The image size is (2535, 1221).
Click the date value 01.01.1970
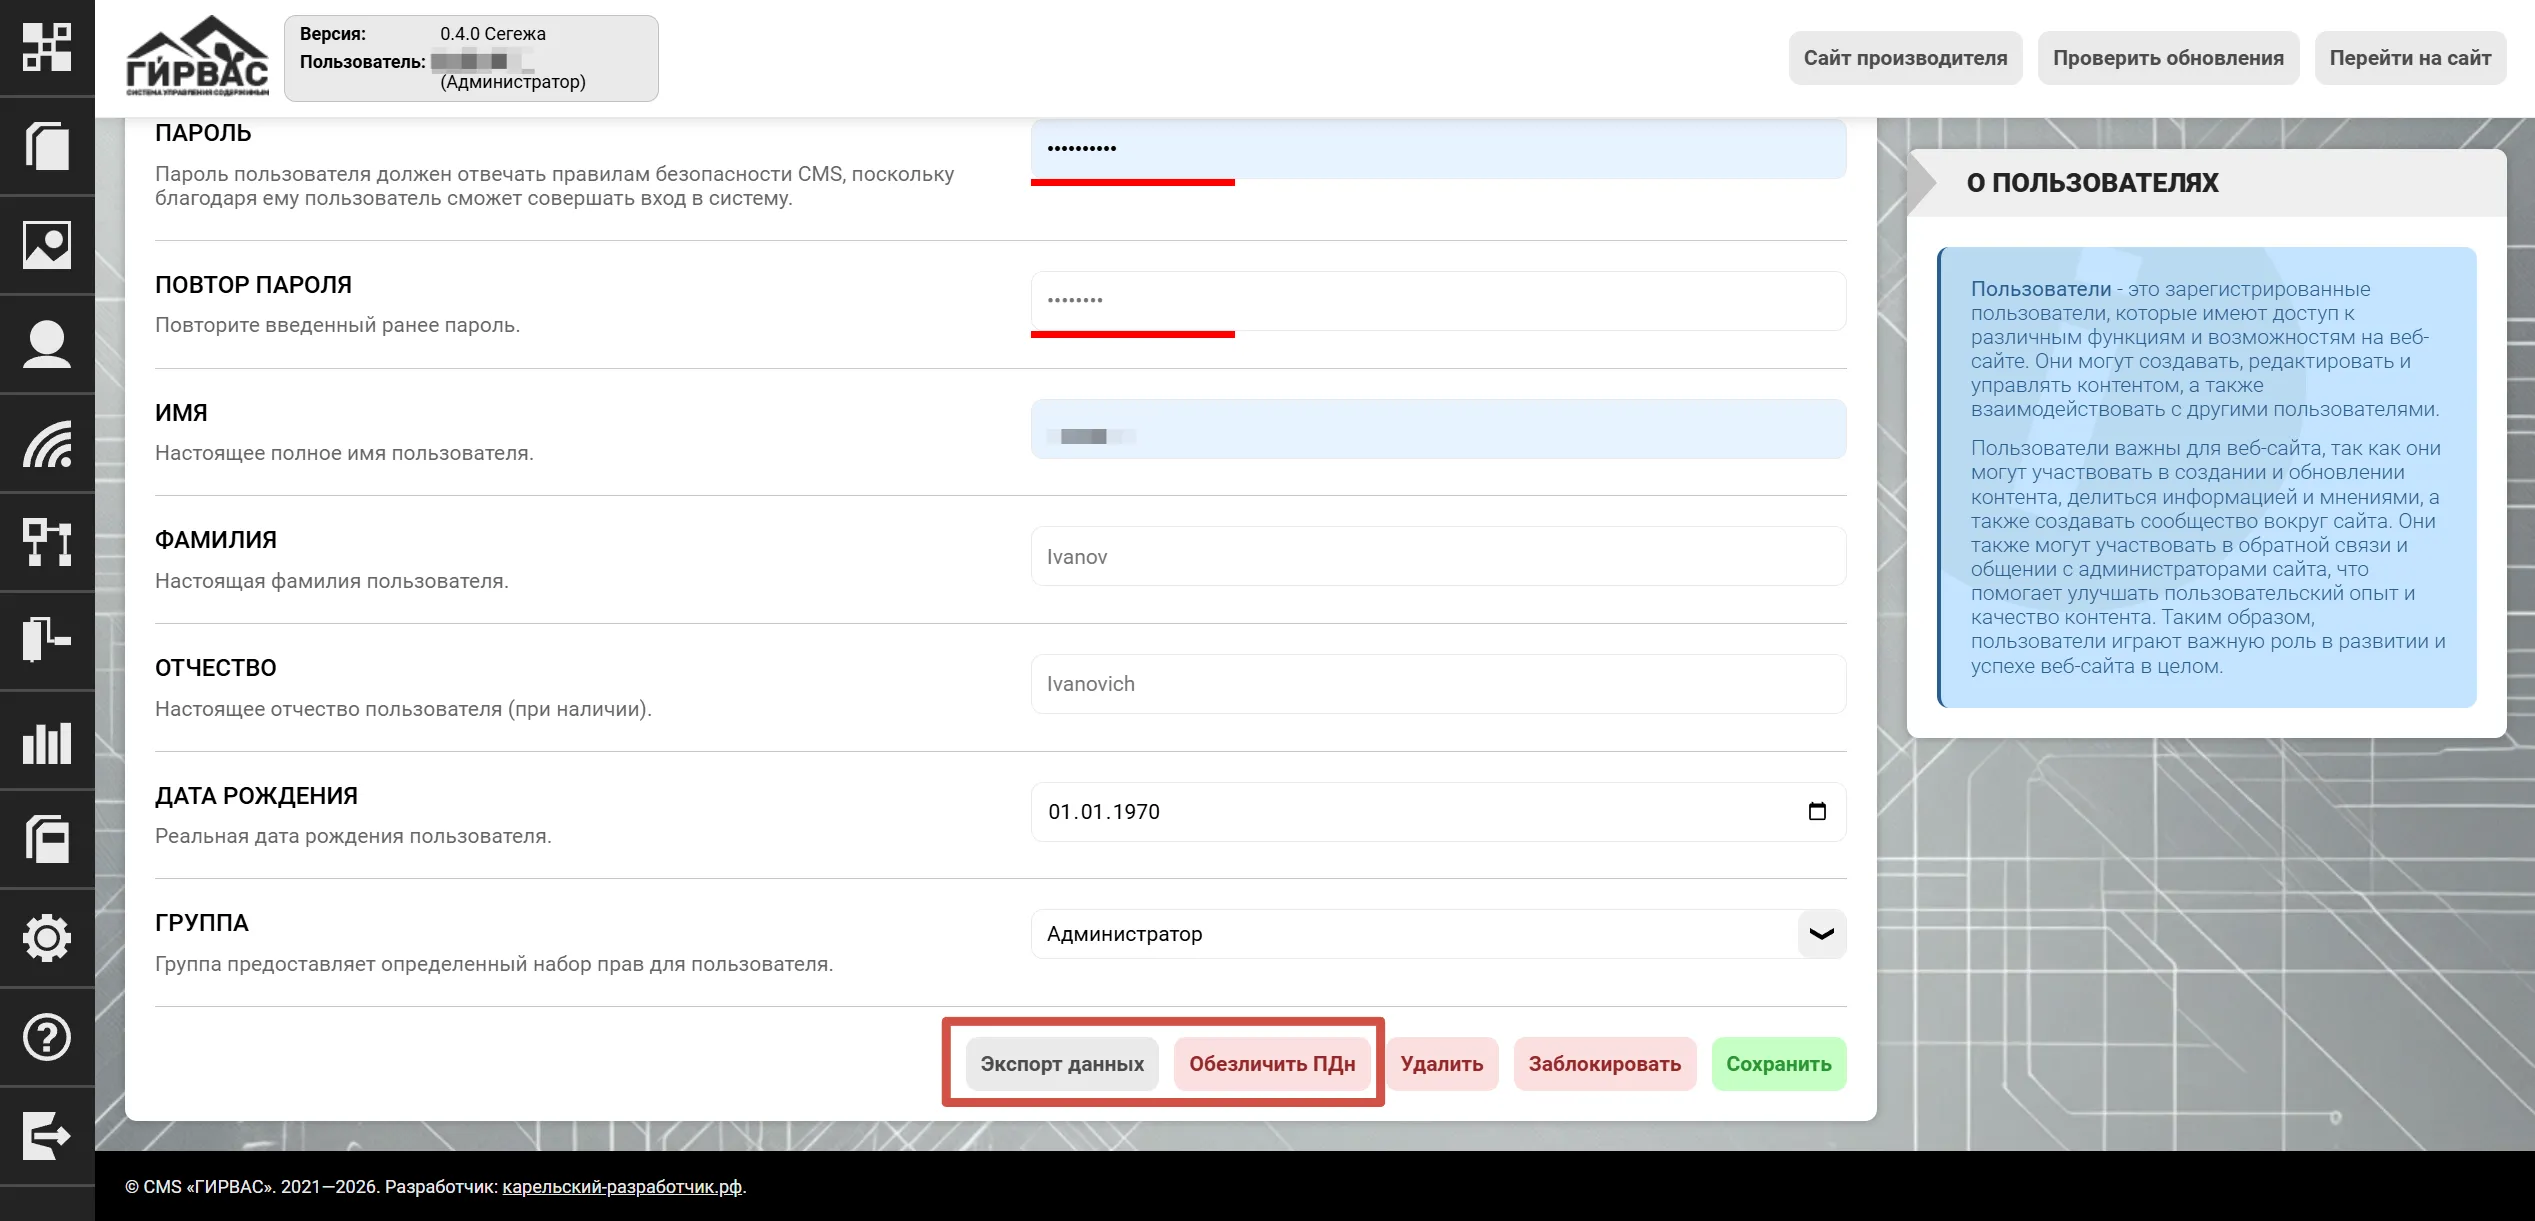click(1104, 812)
